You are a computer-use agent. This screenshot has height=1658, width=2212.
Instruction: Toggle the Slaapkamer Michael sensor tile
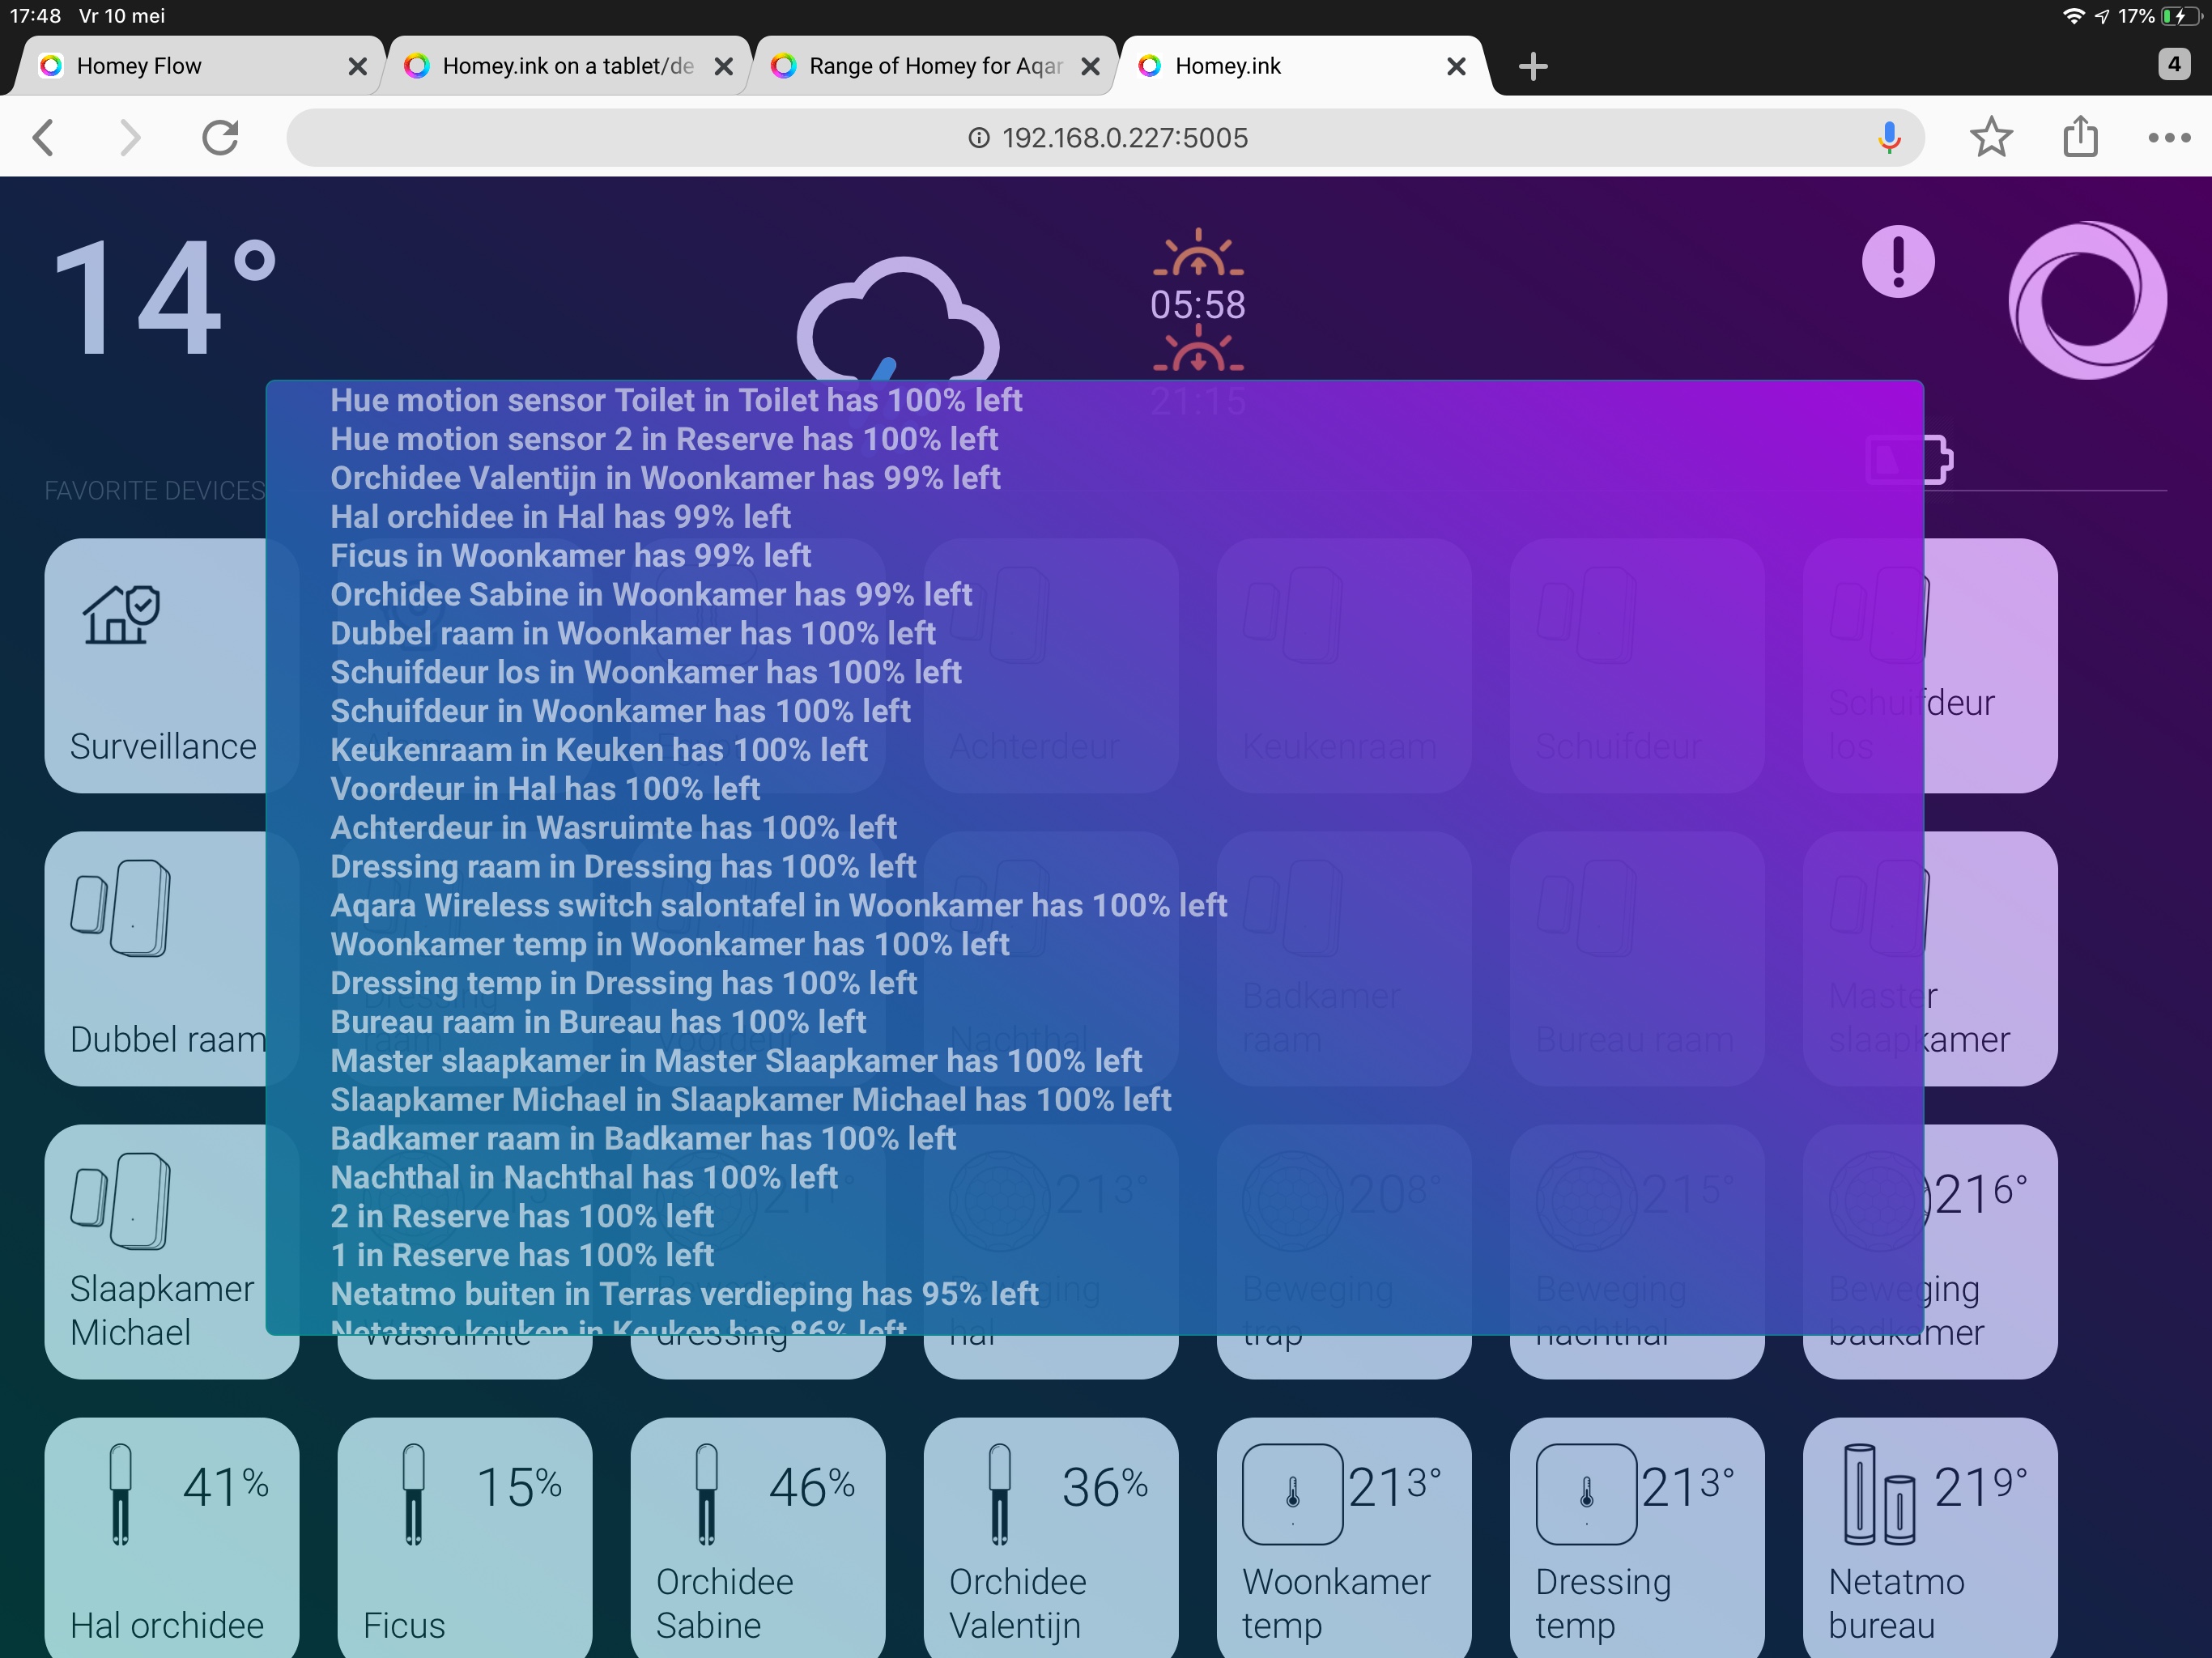tap(160, 1250)
